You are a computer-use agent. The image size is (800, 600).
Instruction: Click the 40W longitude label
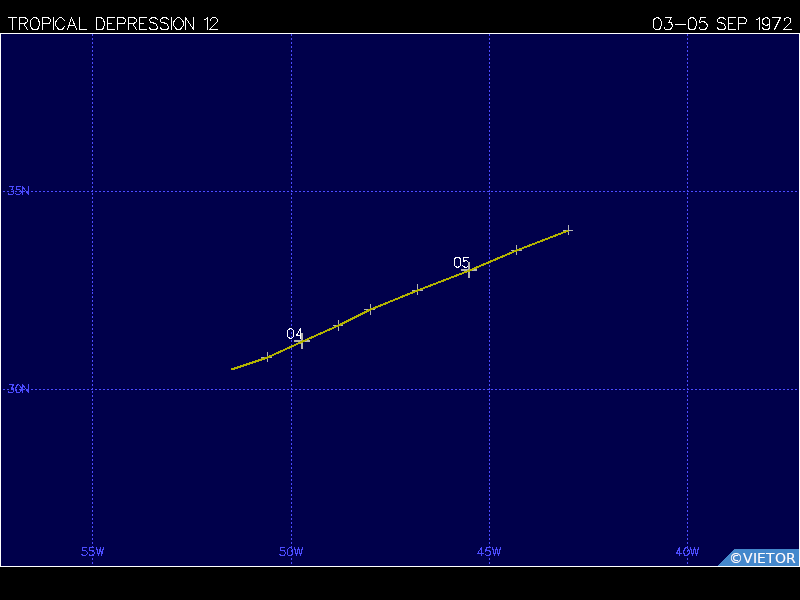[687, 552]
